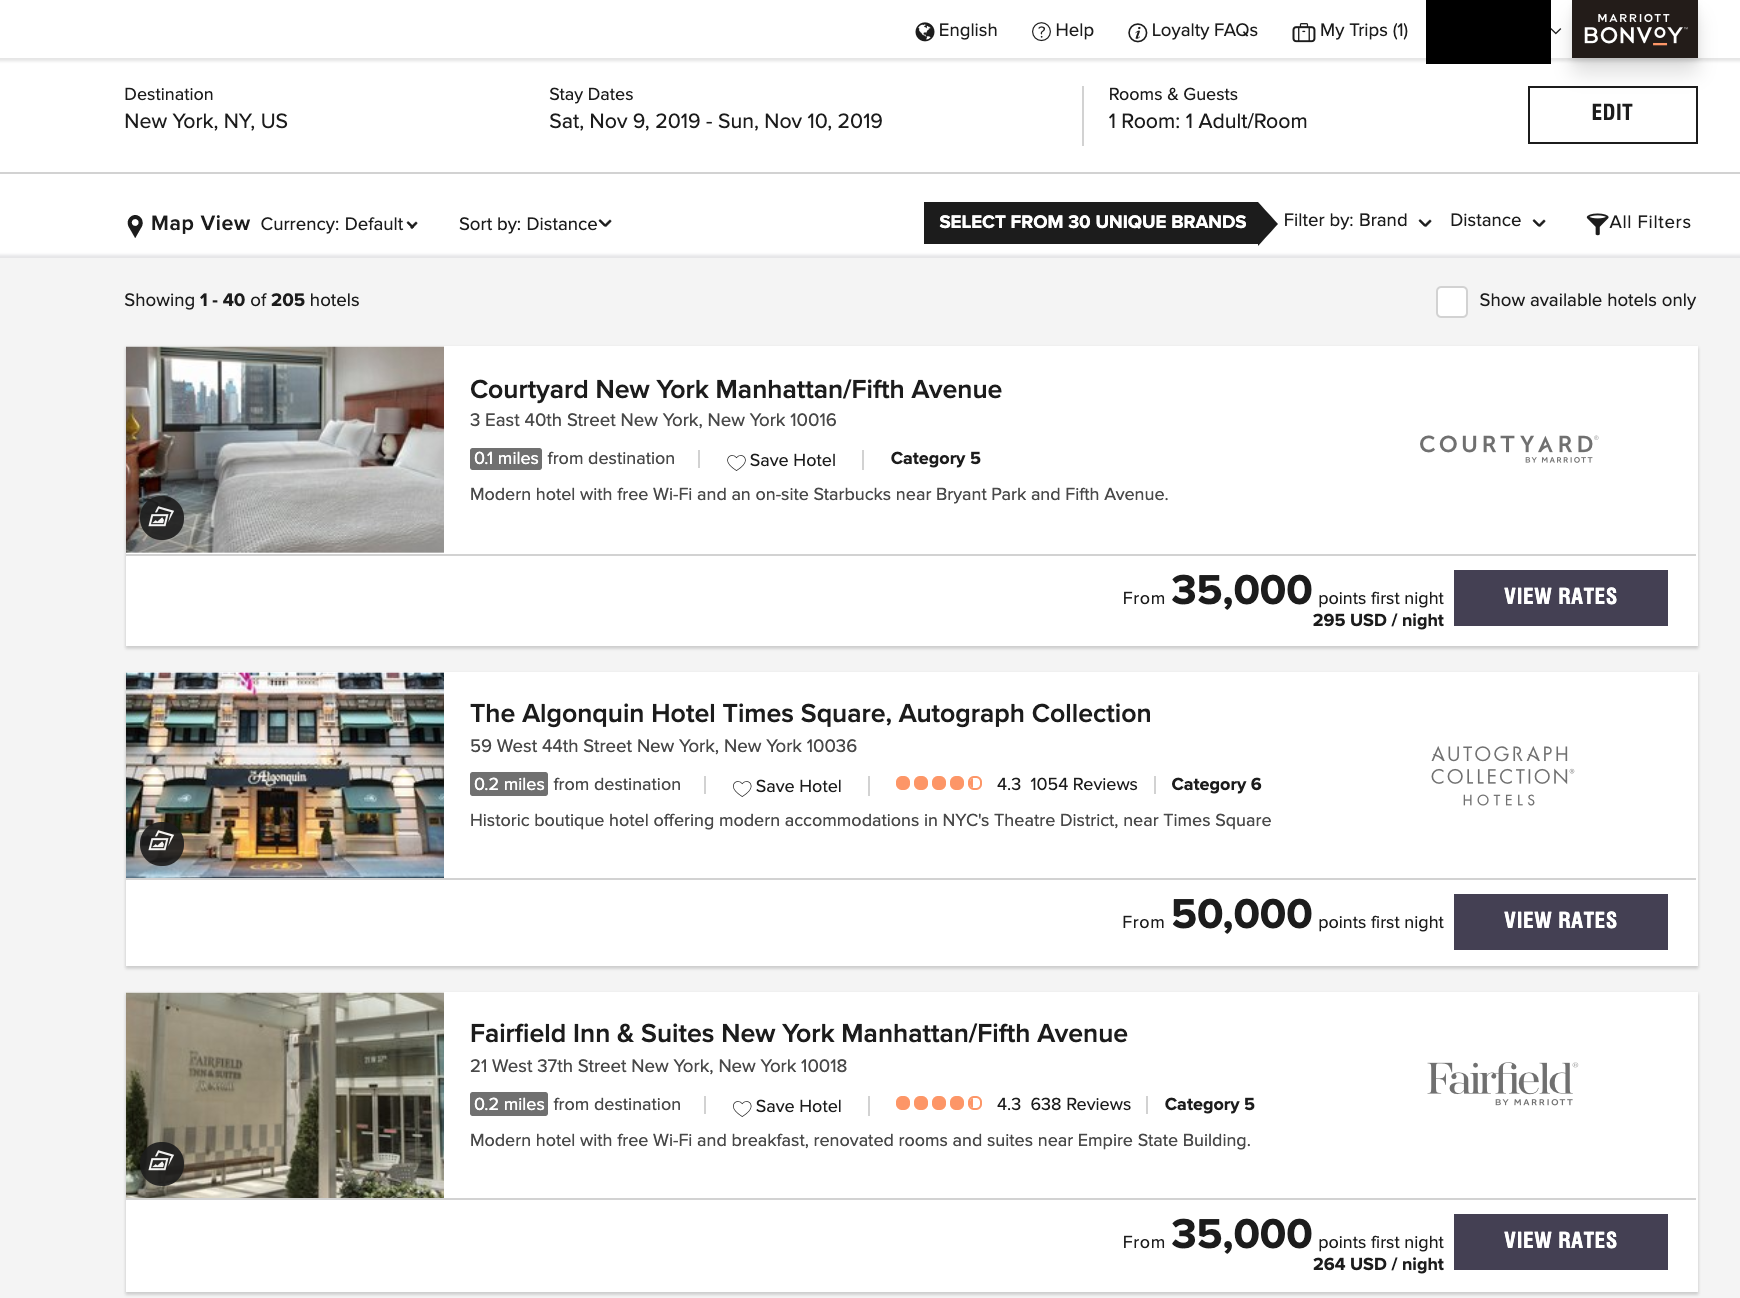Click the Courtyard by Marriott brand logo

(1509, 448)
